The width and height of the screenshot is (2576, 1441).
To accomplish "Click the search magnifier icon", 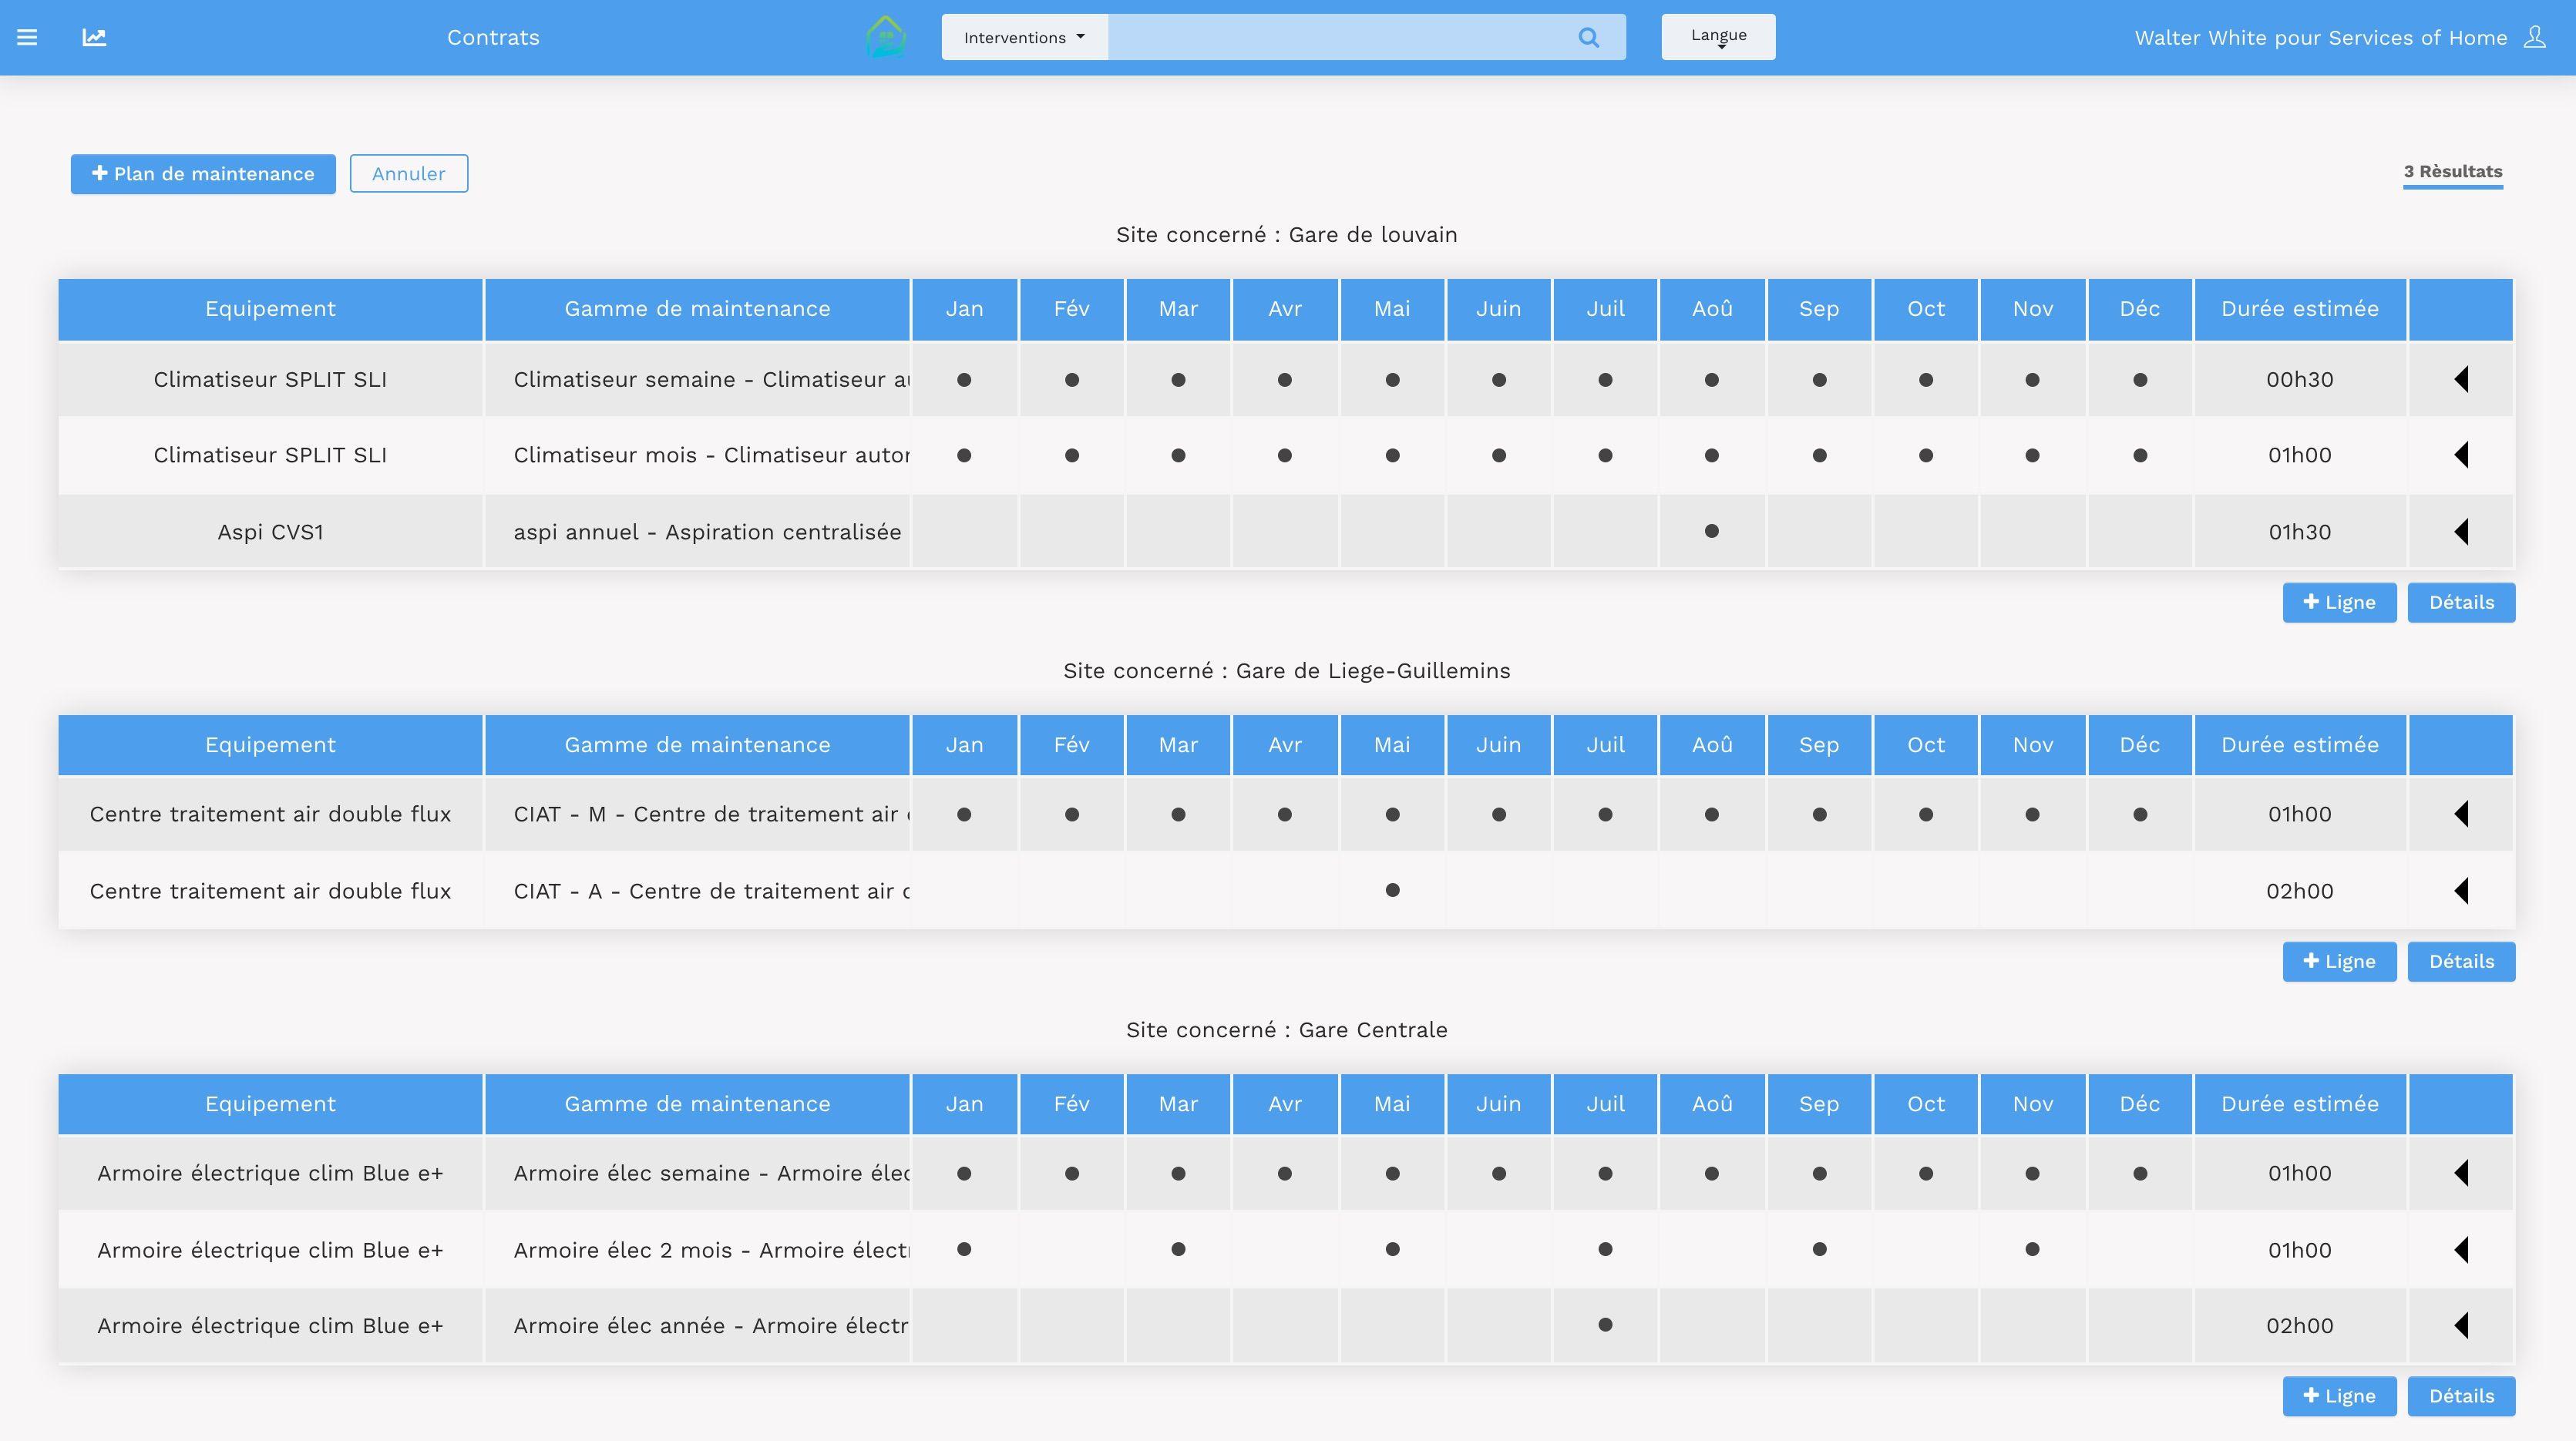I will [x=1587, y=35].
